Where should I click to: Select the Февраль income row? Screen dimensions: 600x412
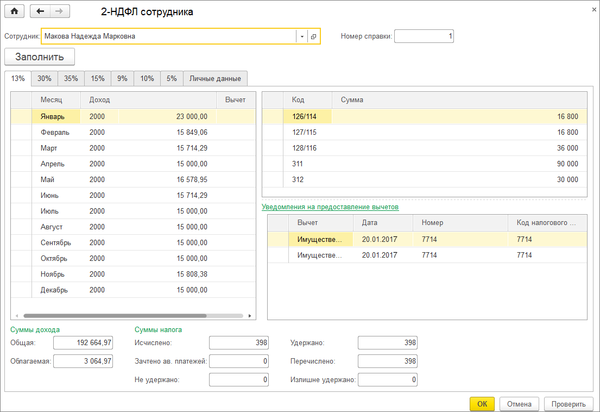pyautogui.click(x=133, y=132)
